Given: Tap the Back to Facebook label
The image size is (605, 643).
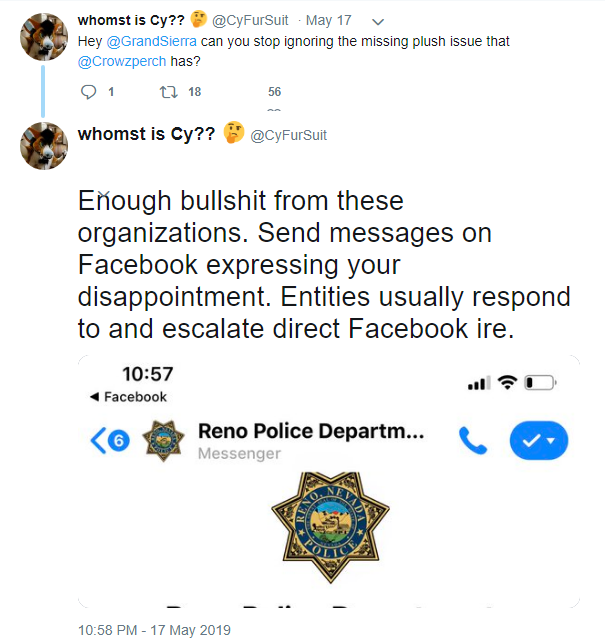Looking at the screenshot, I should click(x=129, y=397).
